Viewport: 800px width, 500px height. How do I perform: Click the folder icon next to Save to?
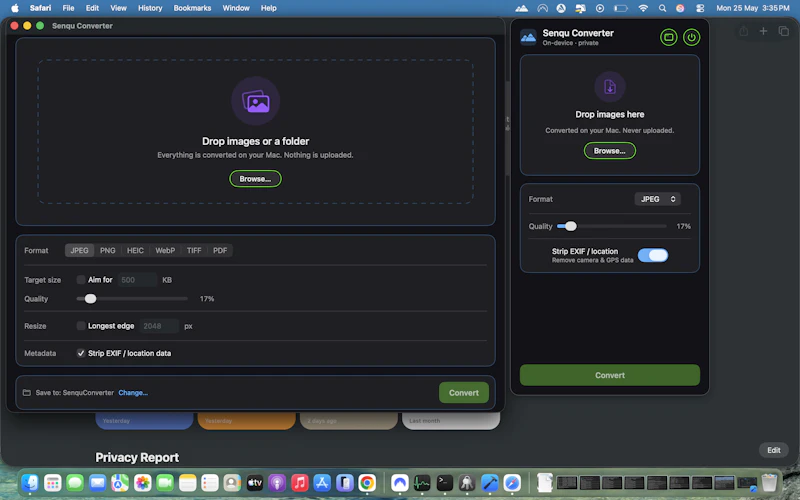(x=27, y=392)
